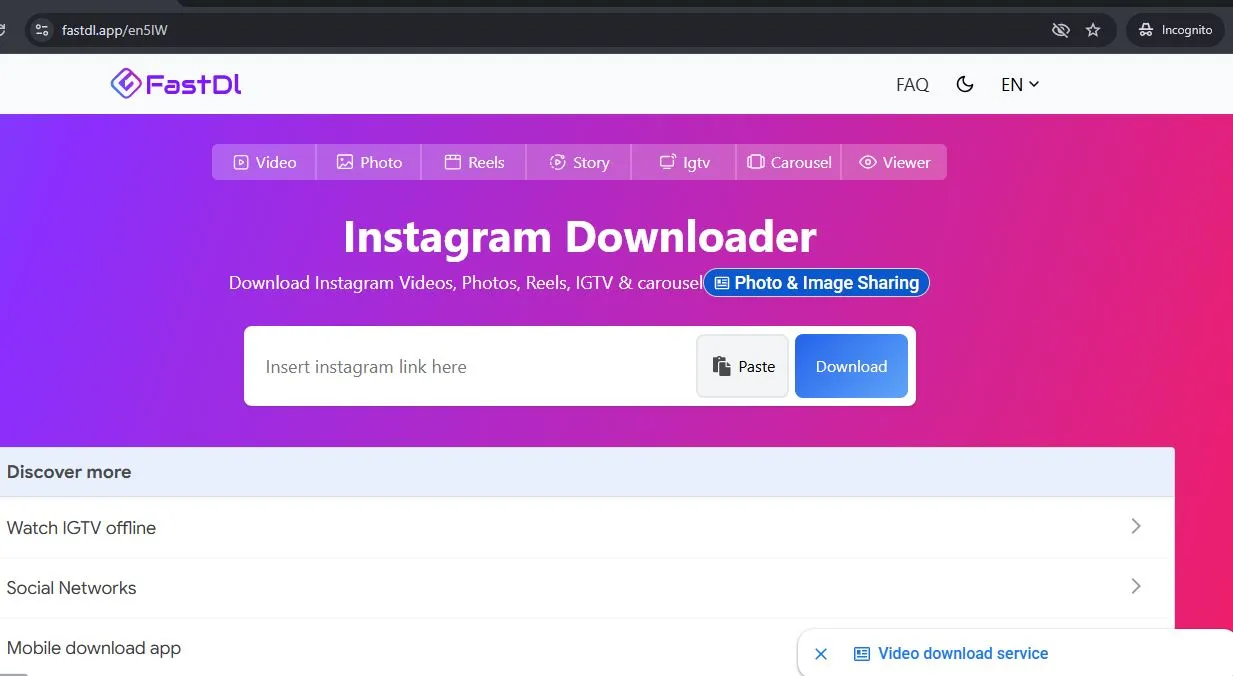Click the third-party cookies blocked eye icon
The width and height of the screenshot is (1233, 676).
pyautogui.click(x=1061, y=30)
